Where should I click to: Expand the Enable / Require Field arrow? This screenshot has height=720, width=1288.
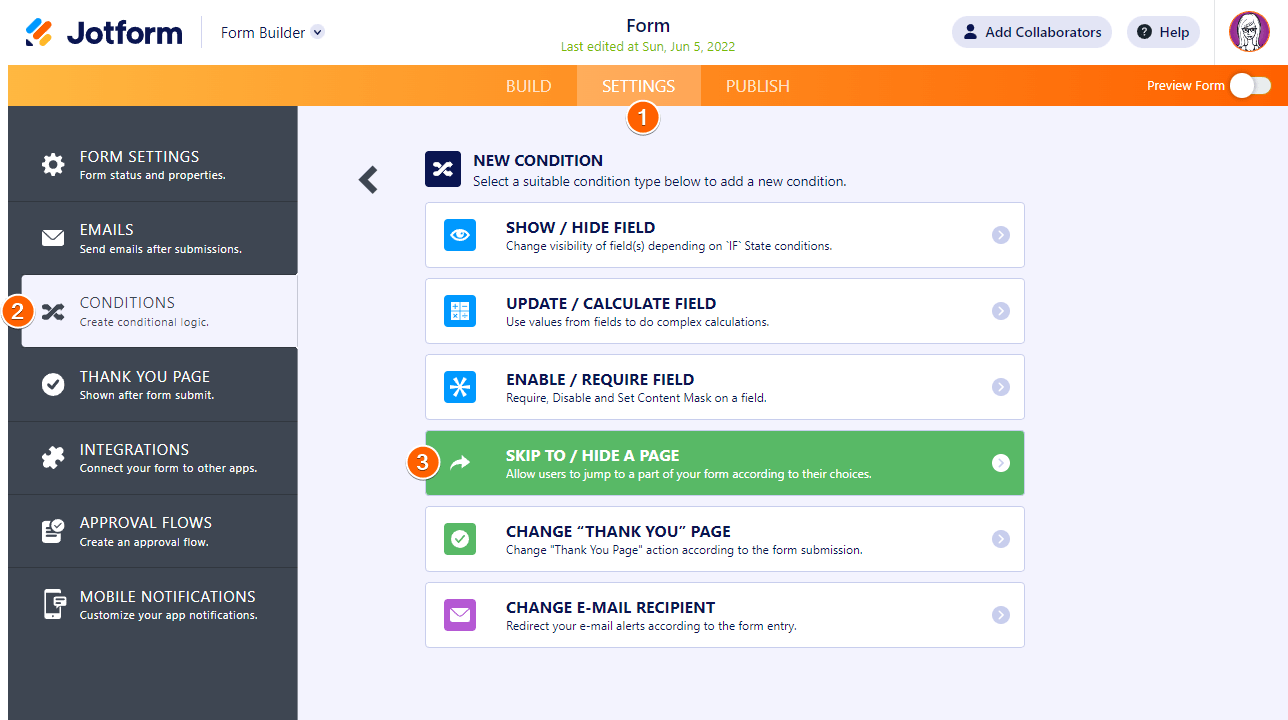(x=1001, y=387)
